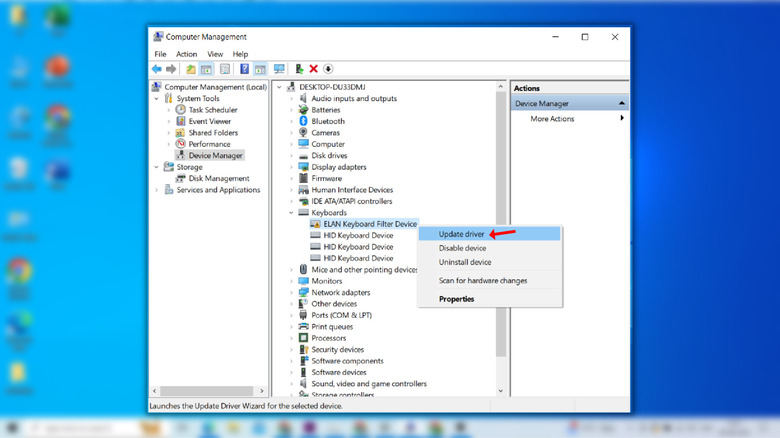This screenshot has height=438, width=780.
Task: Open the View menu
Action: [x=215, y=54]
